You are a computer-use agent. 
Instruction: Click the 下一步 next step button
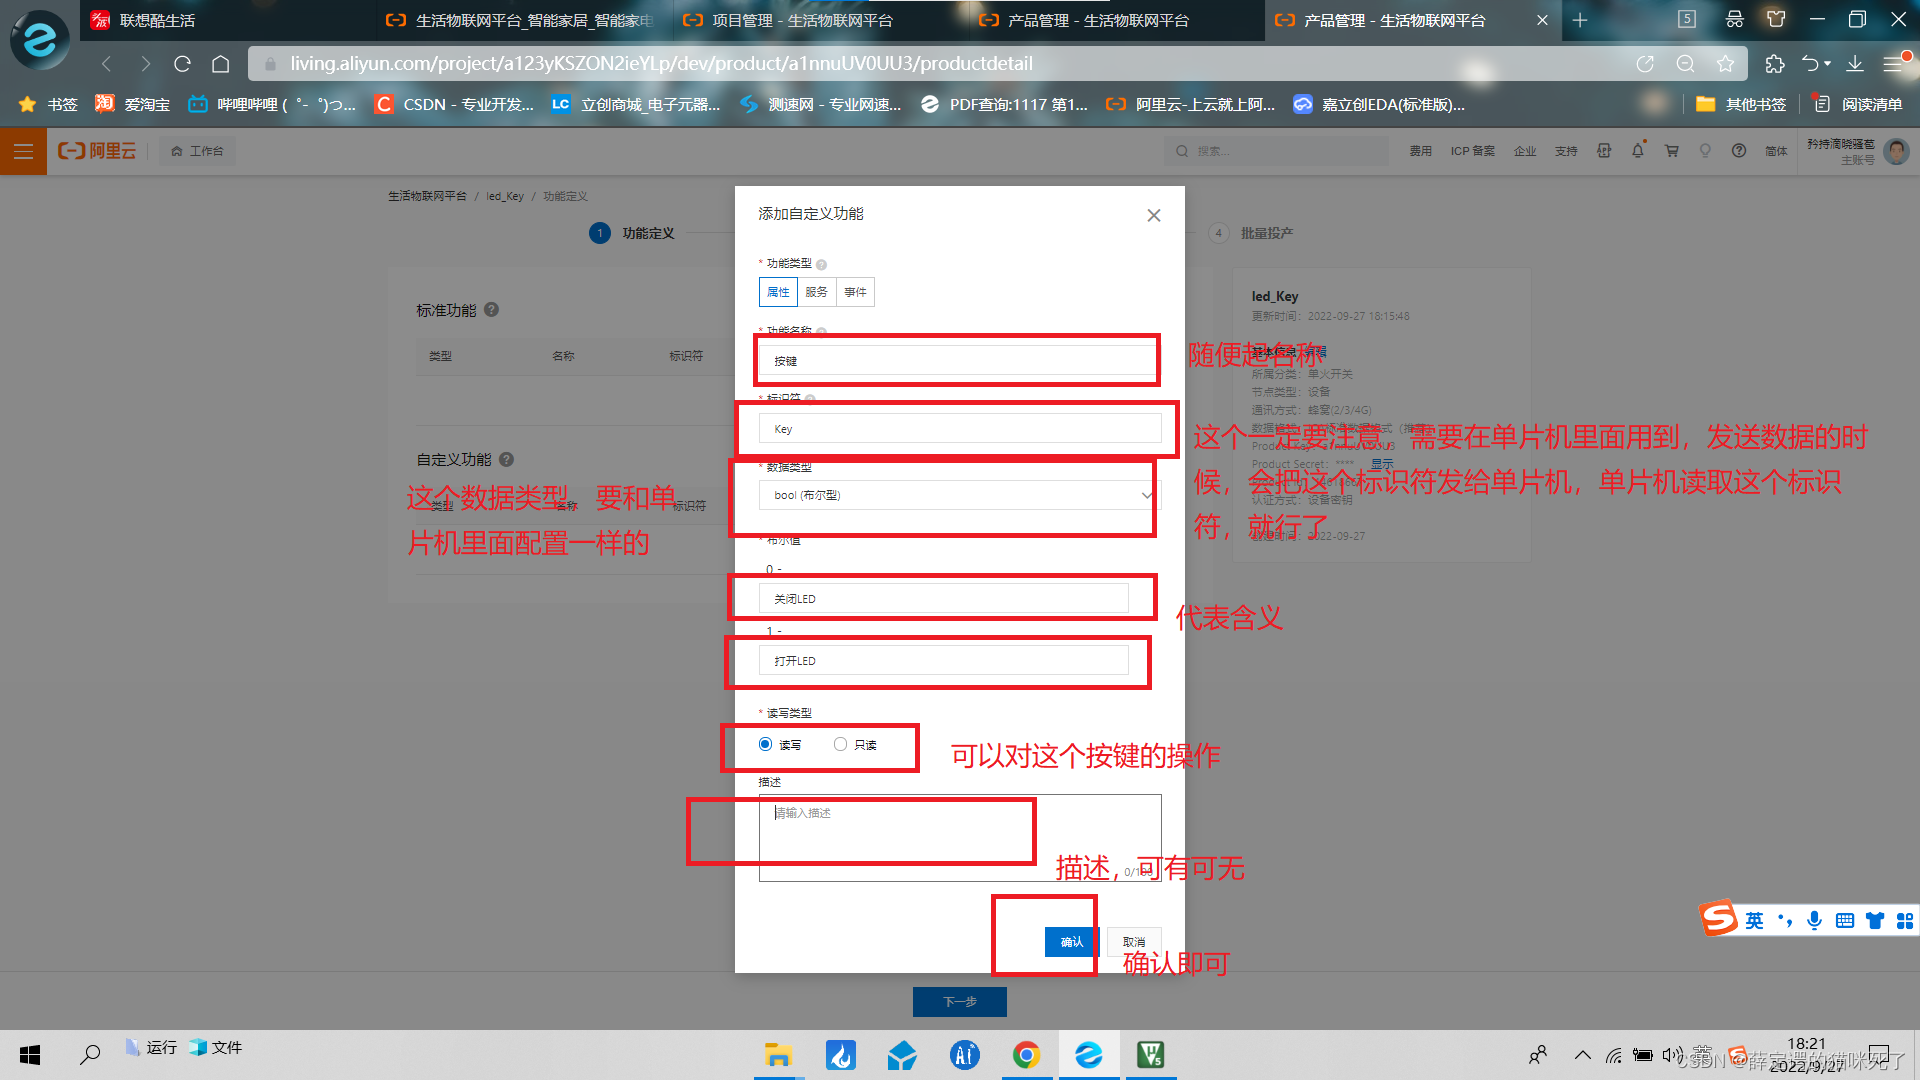pos(959,1002)
